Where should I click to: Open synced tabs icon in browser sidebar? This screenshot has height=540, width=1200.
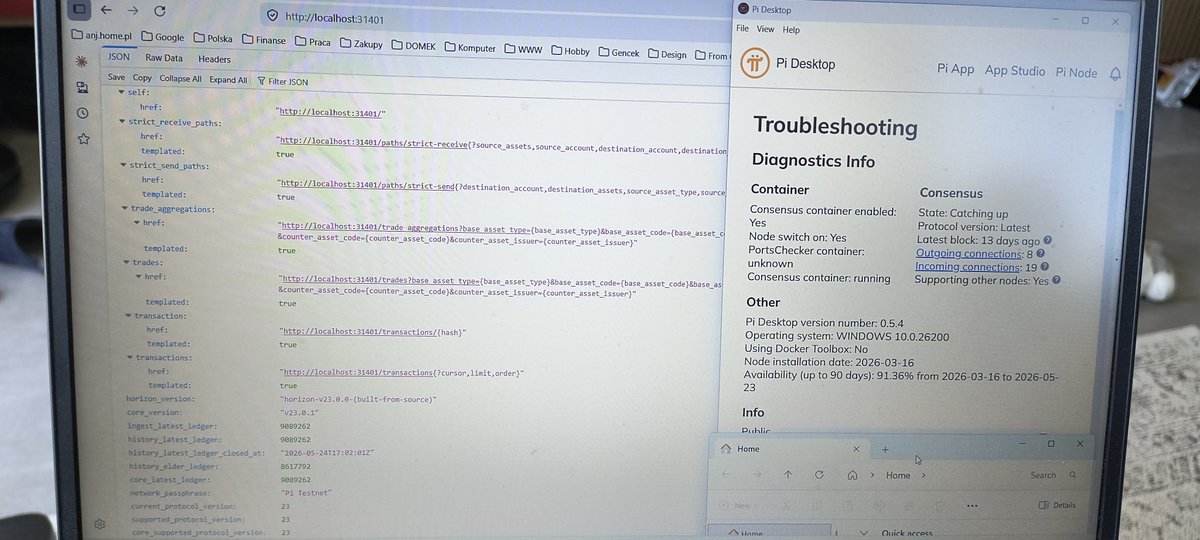pyautogui.click(x=82, y=88)
